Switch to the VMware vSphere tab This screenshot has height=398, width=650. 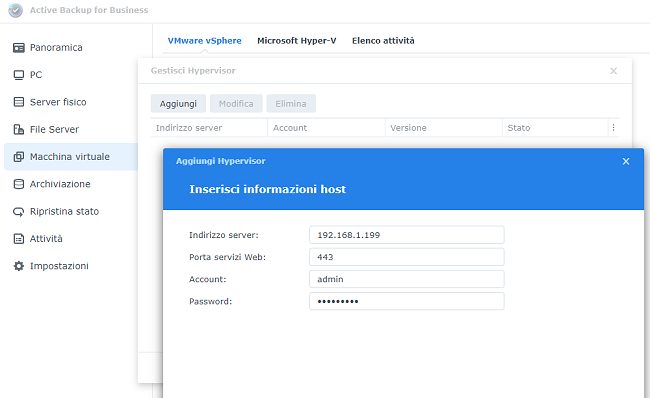click(x=204, y=41)
